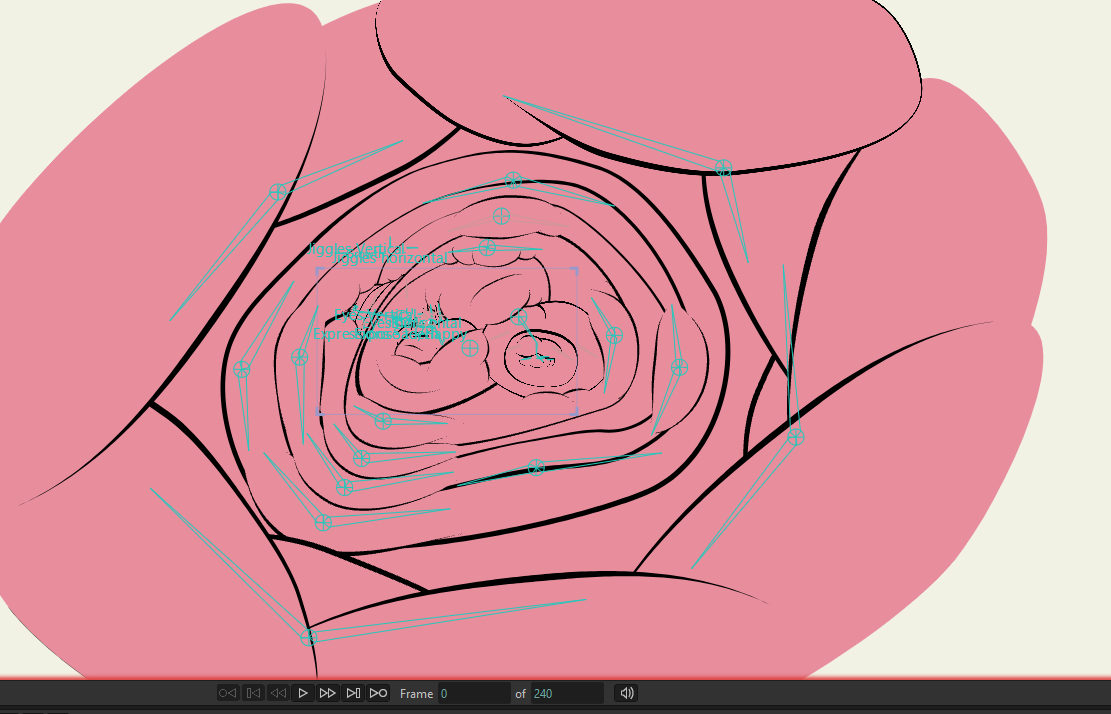Image resolution: width=1111 pixels, height=714 pixels.
Task: Select the bone joint on lower-right petal edge
Action: (x=795, y=437)
